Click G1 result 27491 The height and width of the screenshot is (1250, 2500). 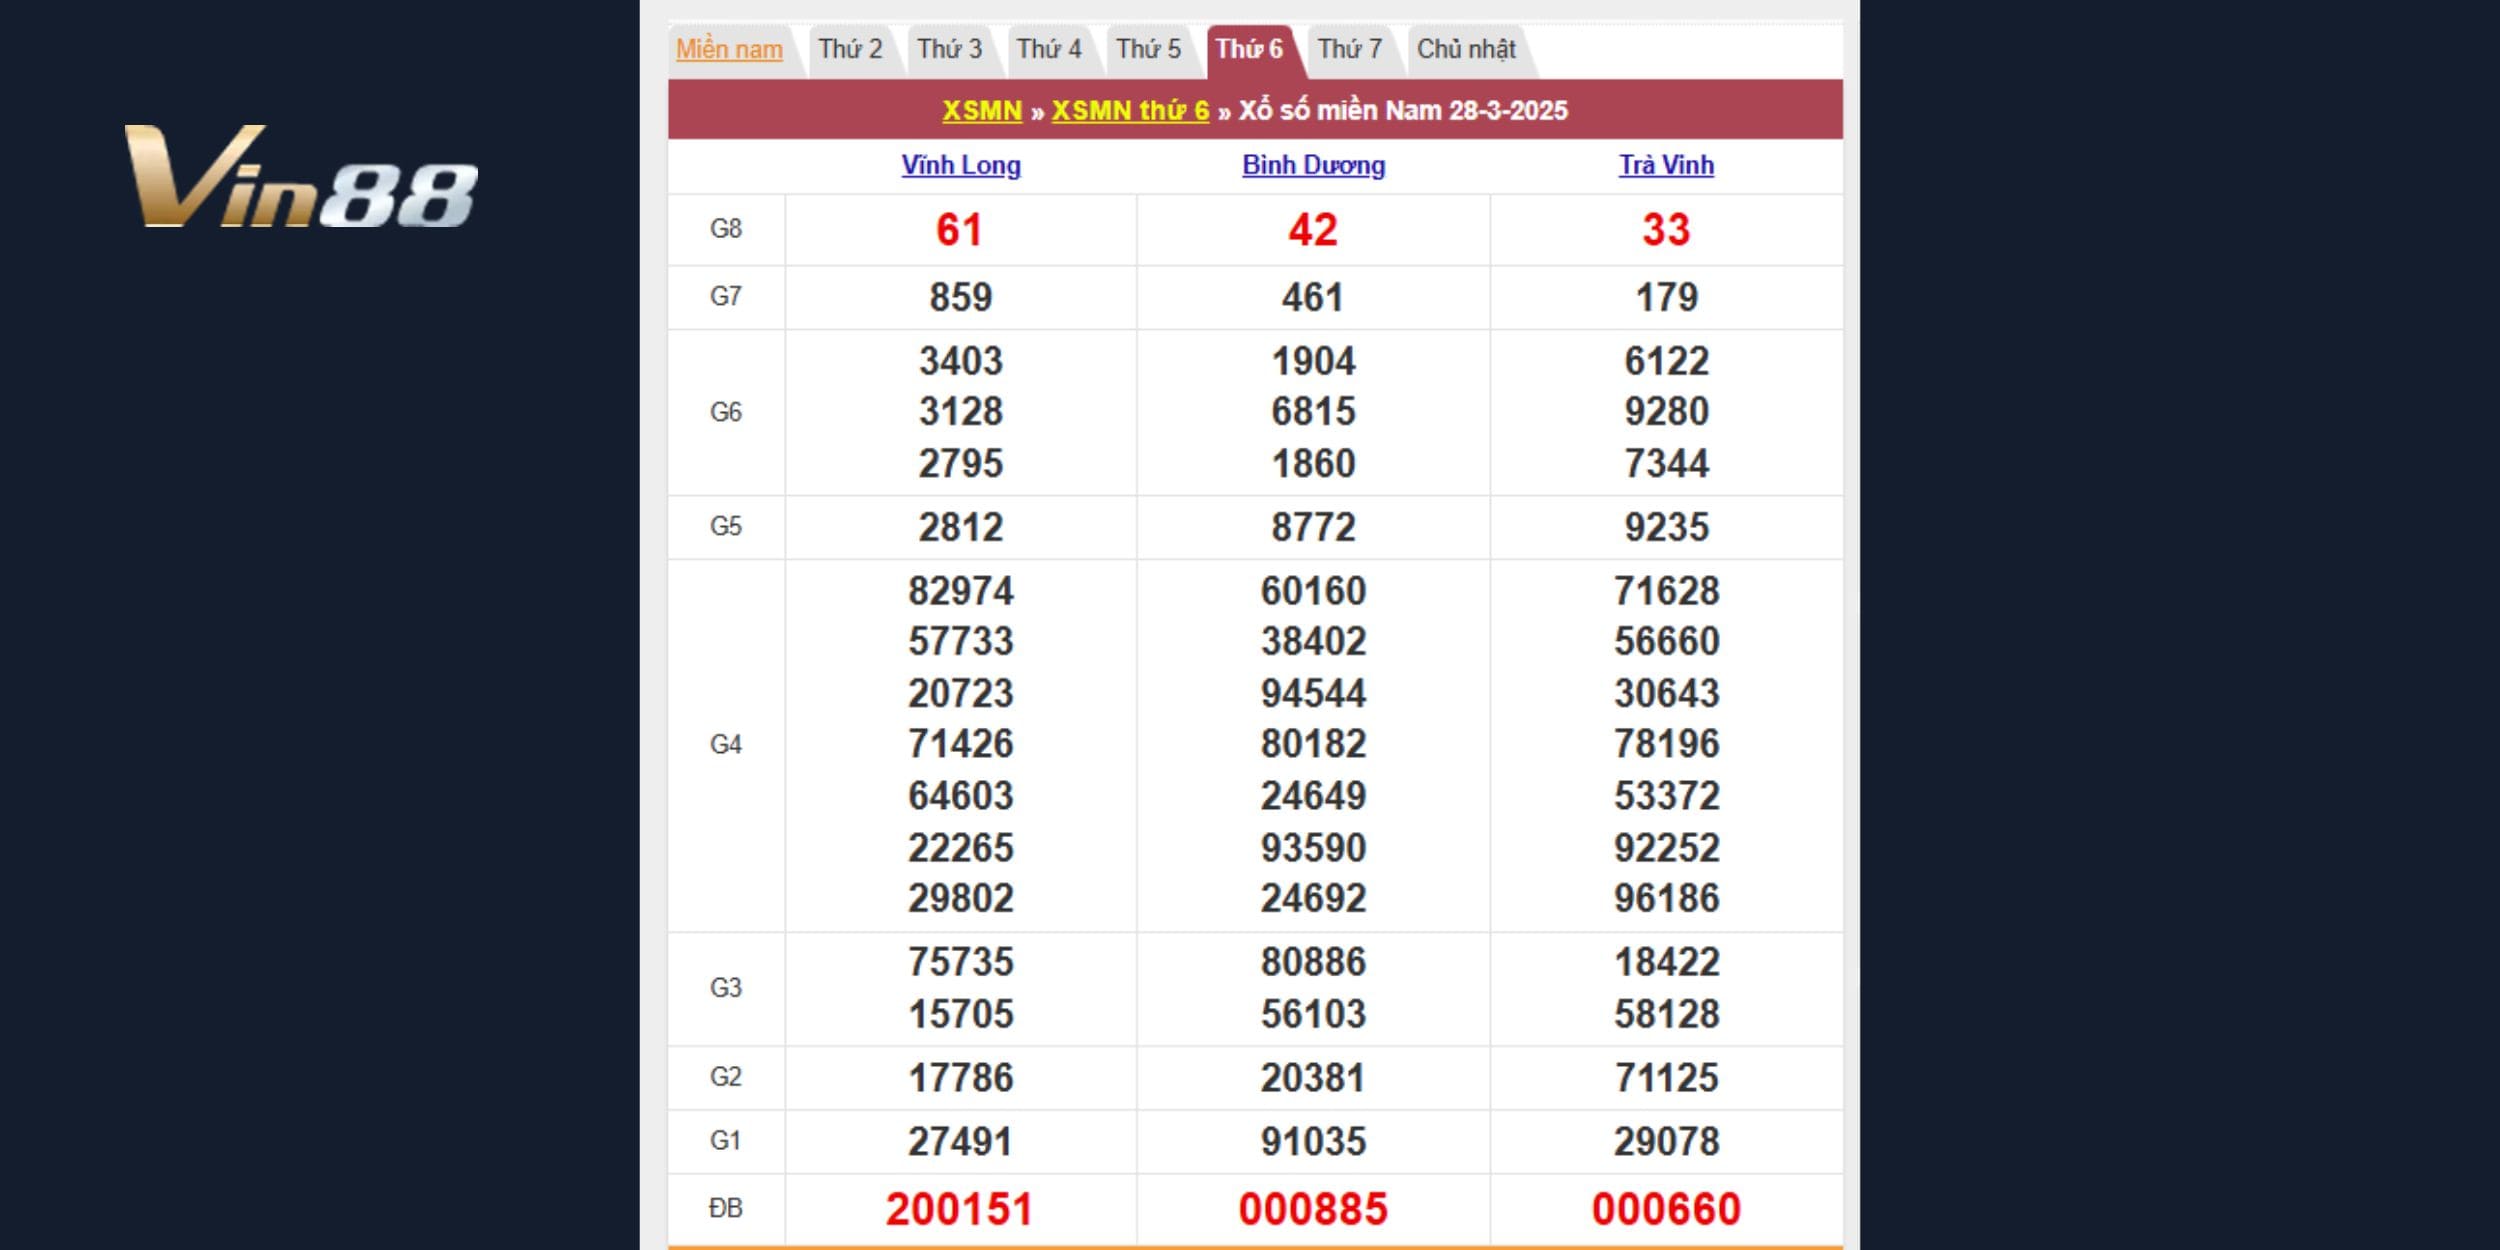pos(961,1141)
